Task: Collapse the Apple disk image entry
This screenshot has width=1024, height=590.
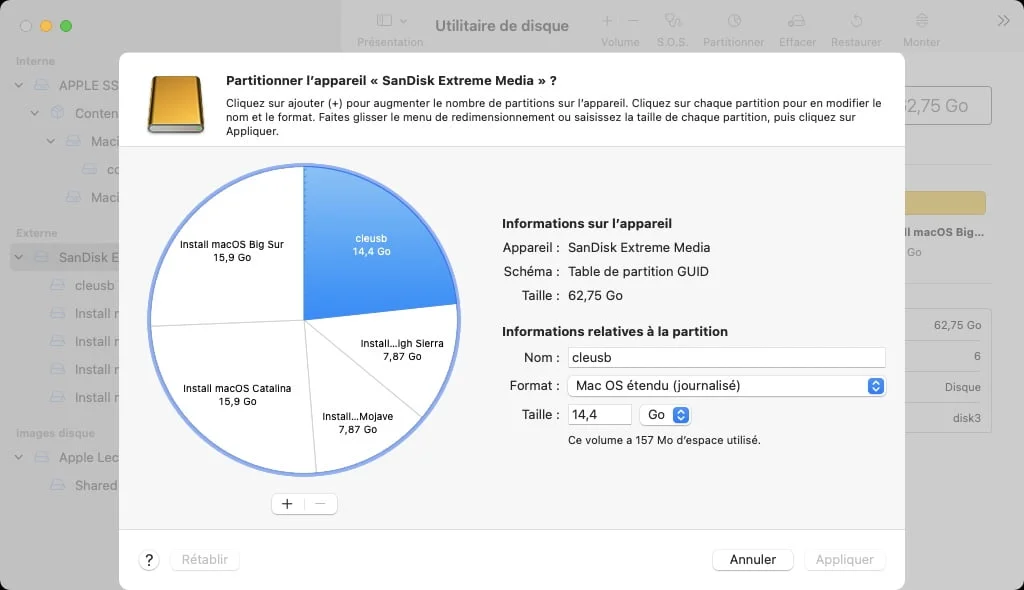Action: pyautogui.click(x=17, y=457)
